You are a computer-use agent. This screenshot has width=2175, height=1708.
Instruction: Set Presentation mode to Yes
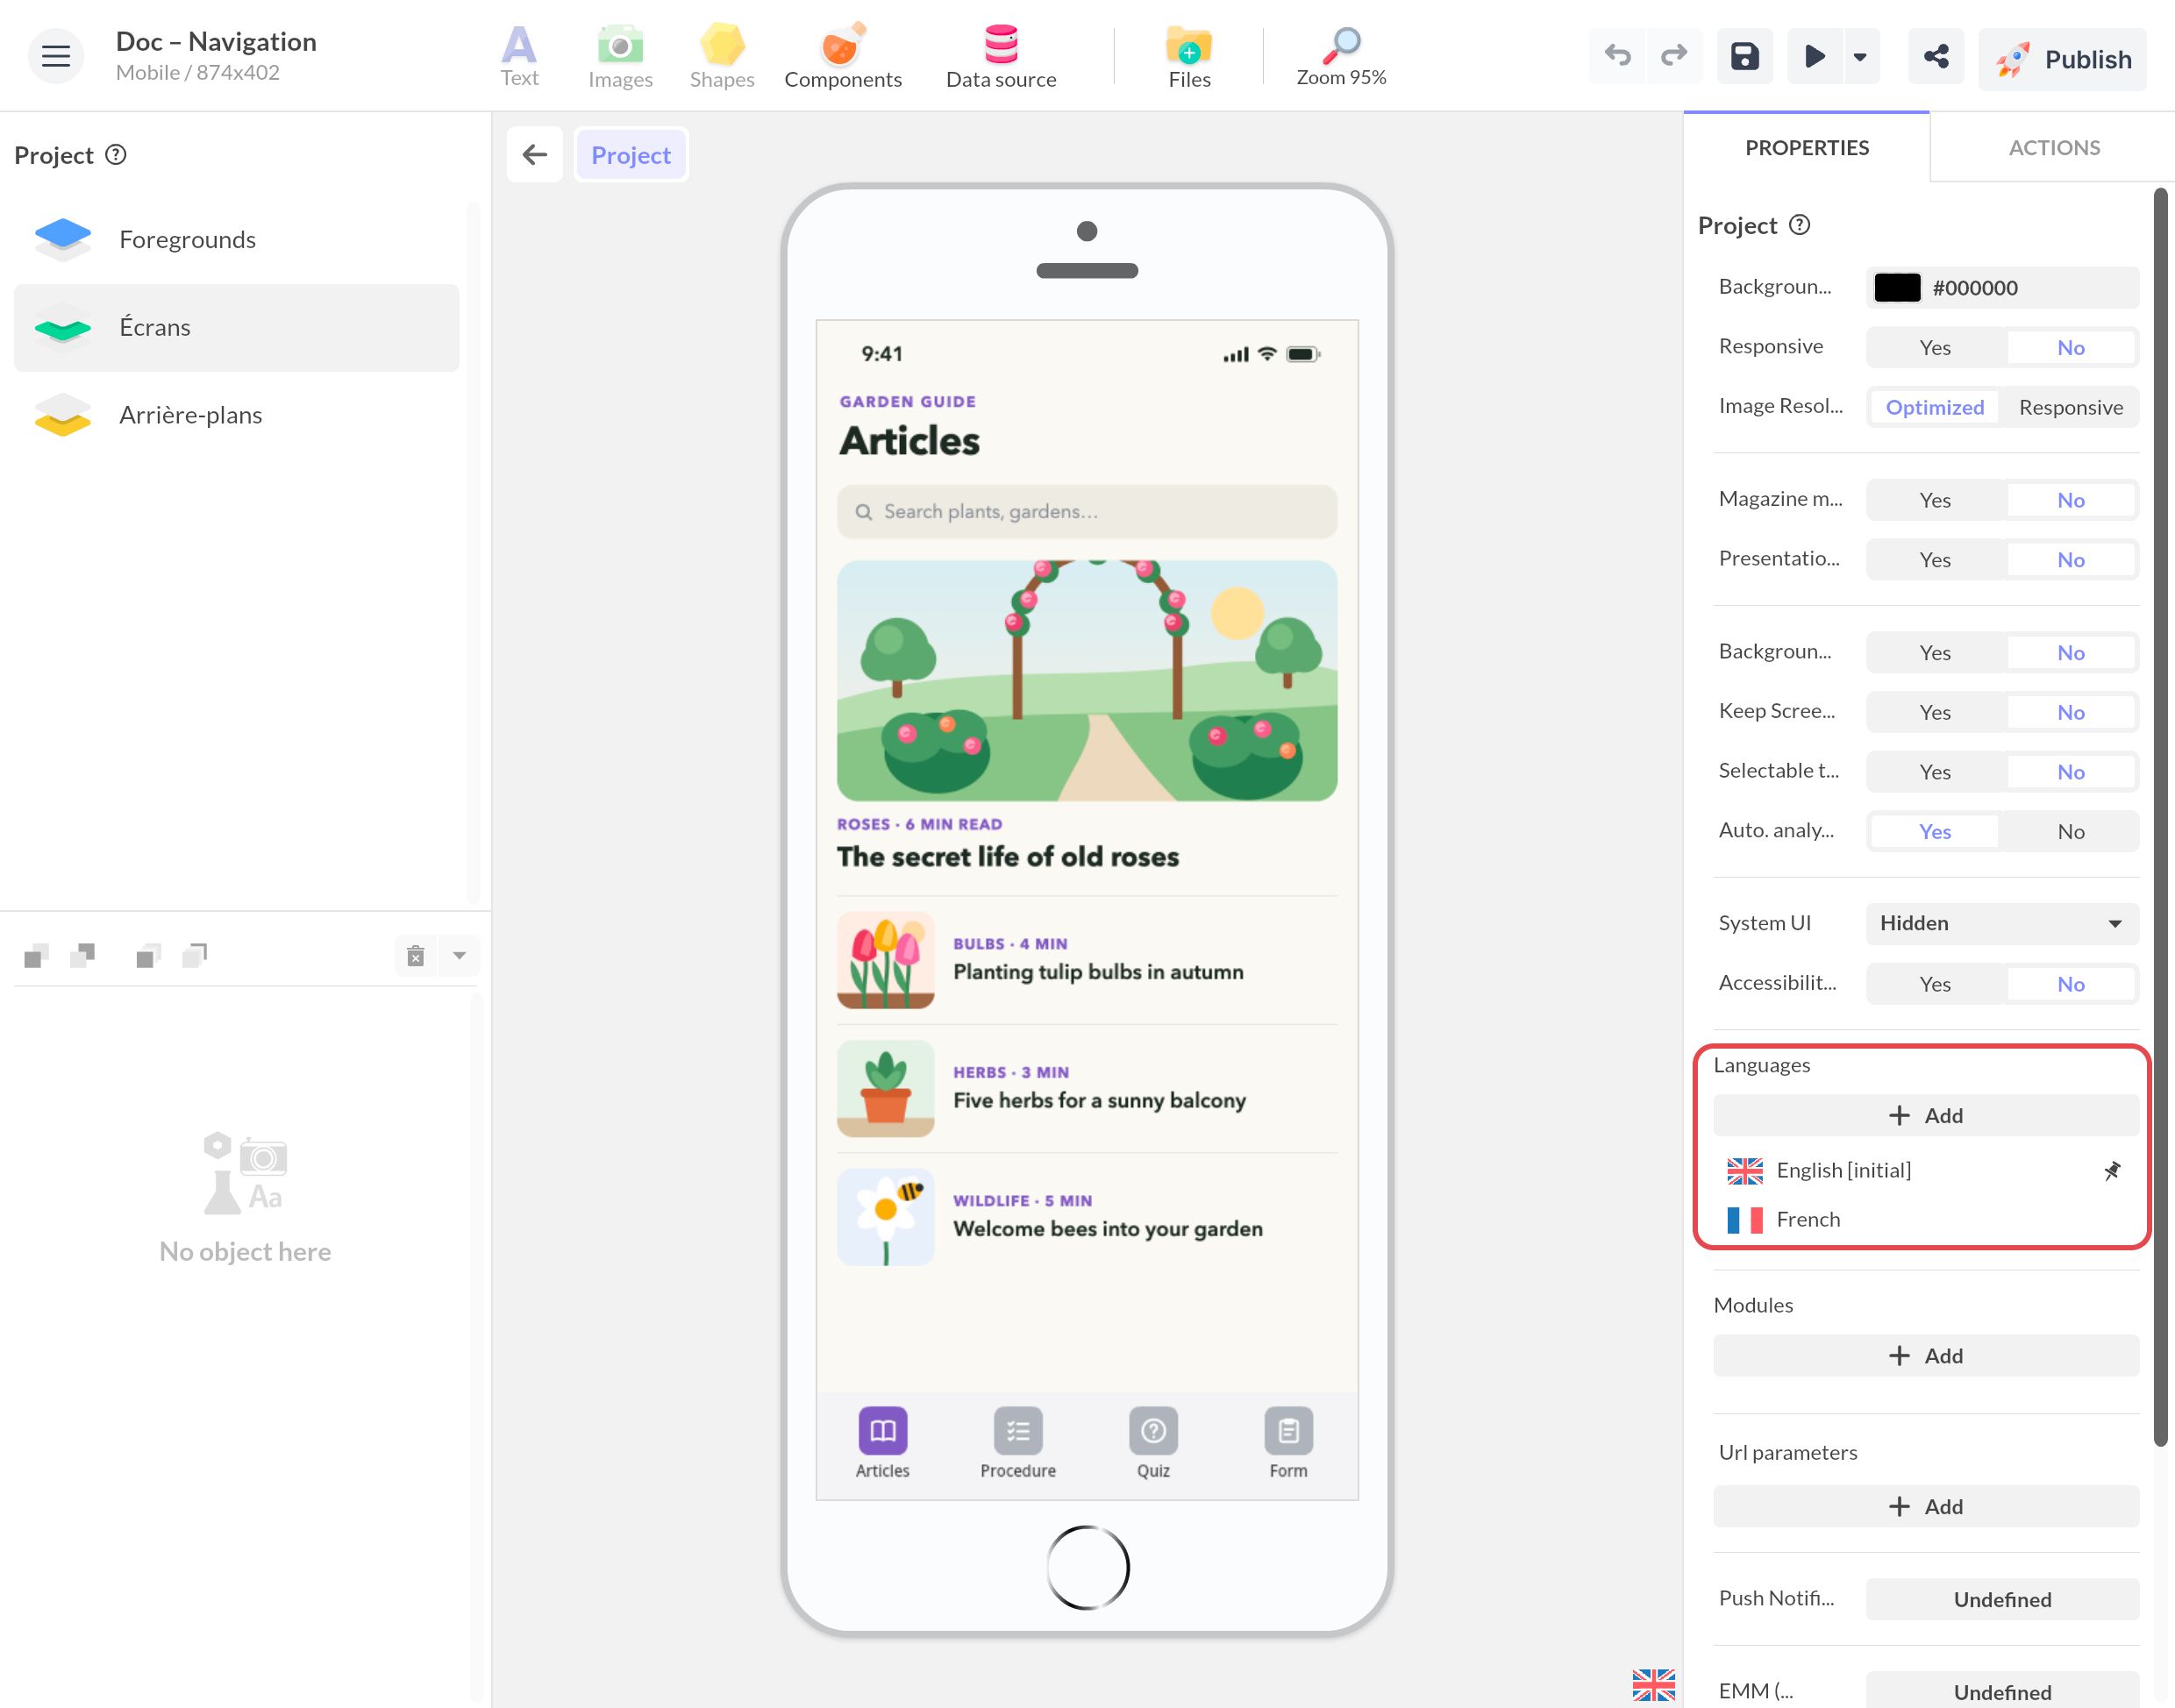tap(1935, 560)
